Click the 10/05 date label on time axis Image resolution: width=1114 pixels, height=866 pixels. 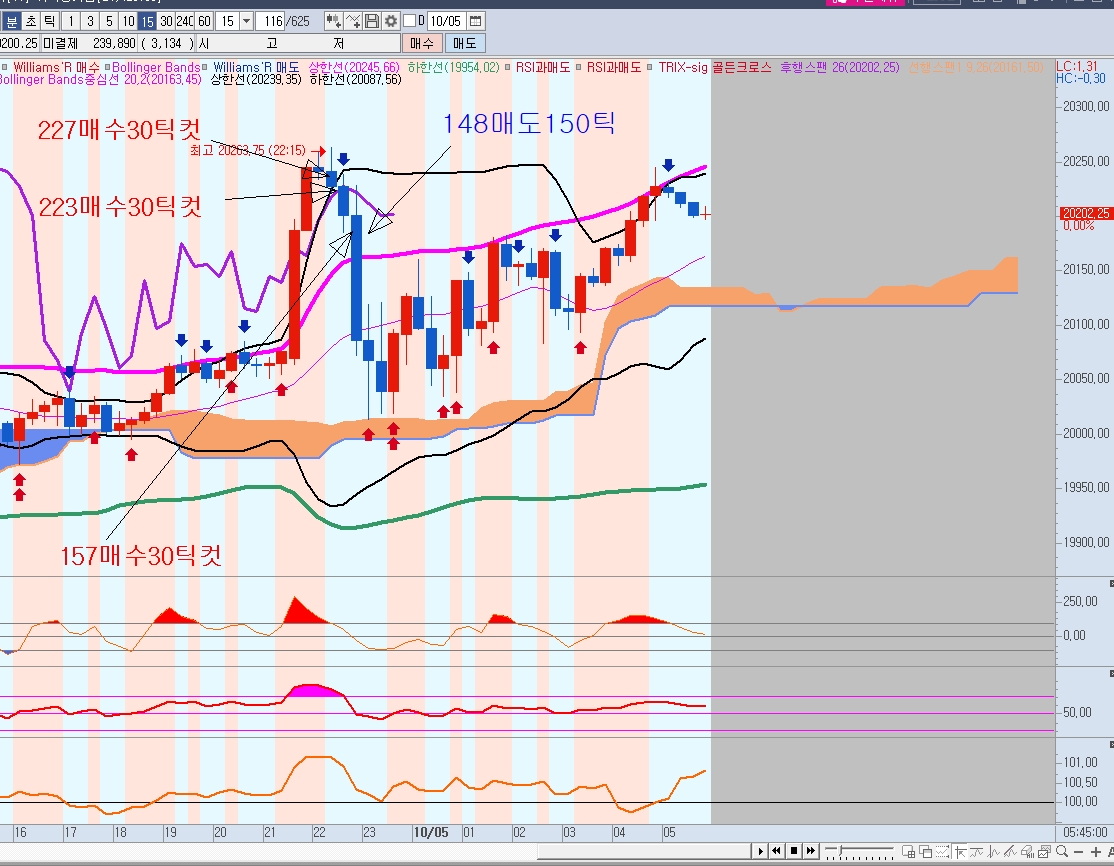click(x=431, y=832)
